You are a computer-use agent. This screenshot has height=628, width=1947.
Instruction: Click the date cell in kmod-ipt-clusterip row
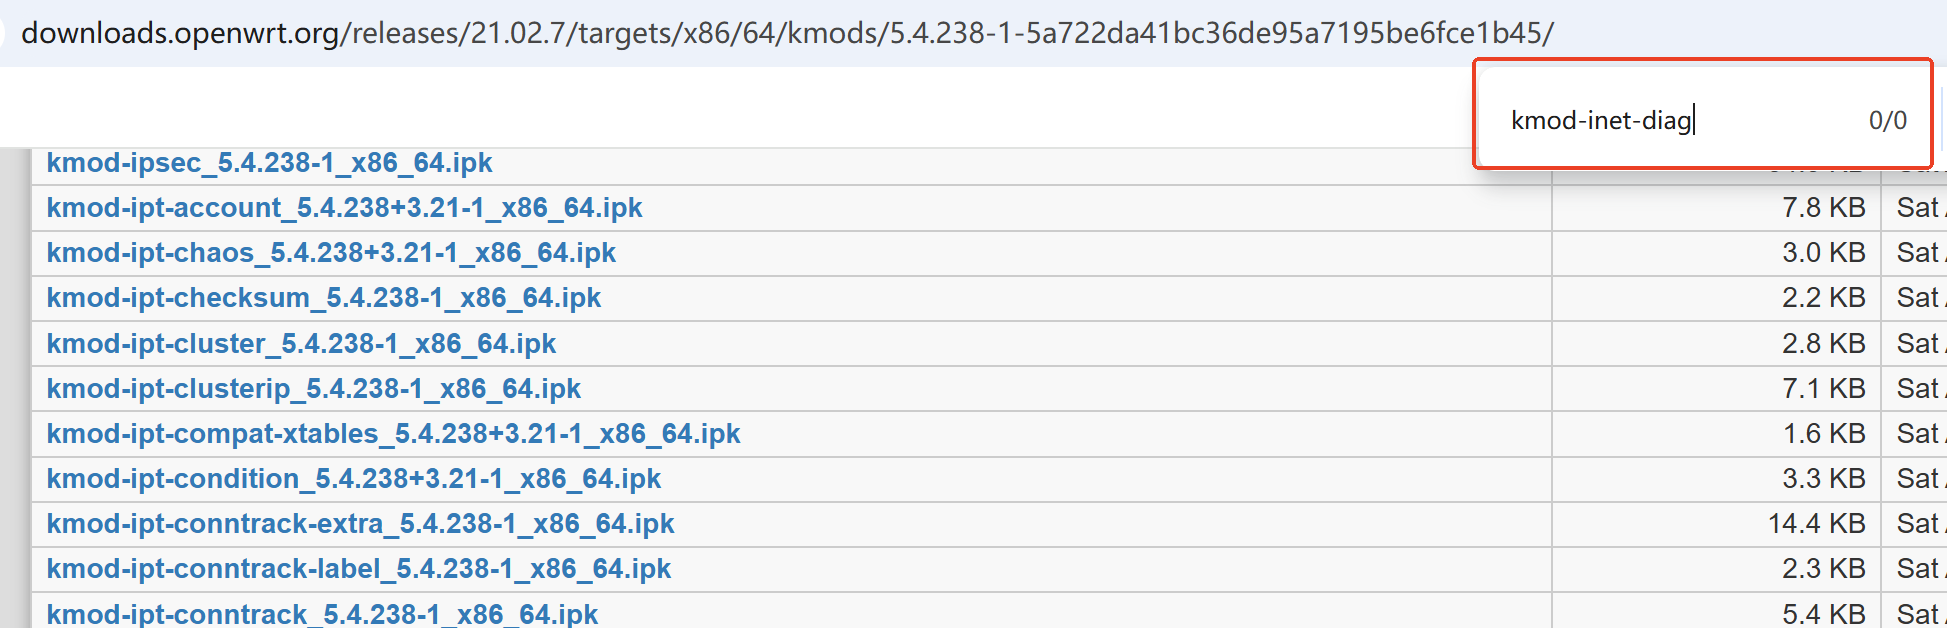point(1915,389)
